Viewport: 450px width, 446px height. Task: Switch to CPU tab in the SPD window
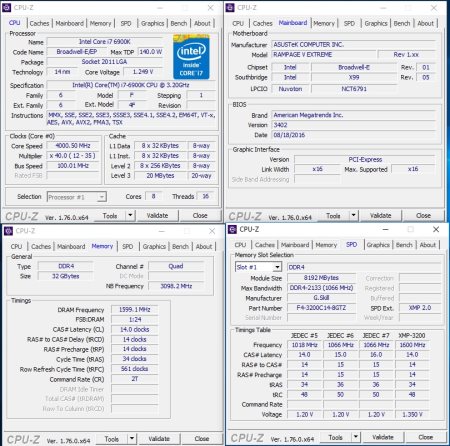240,245
